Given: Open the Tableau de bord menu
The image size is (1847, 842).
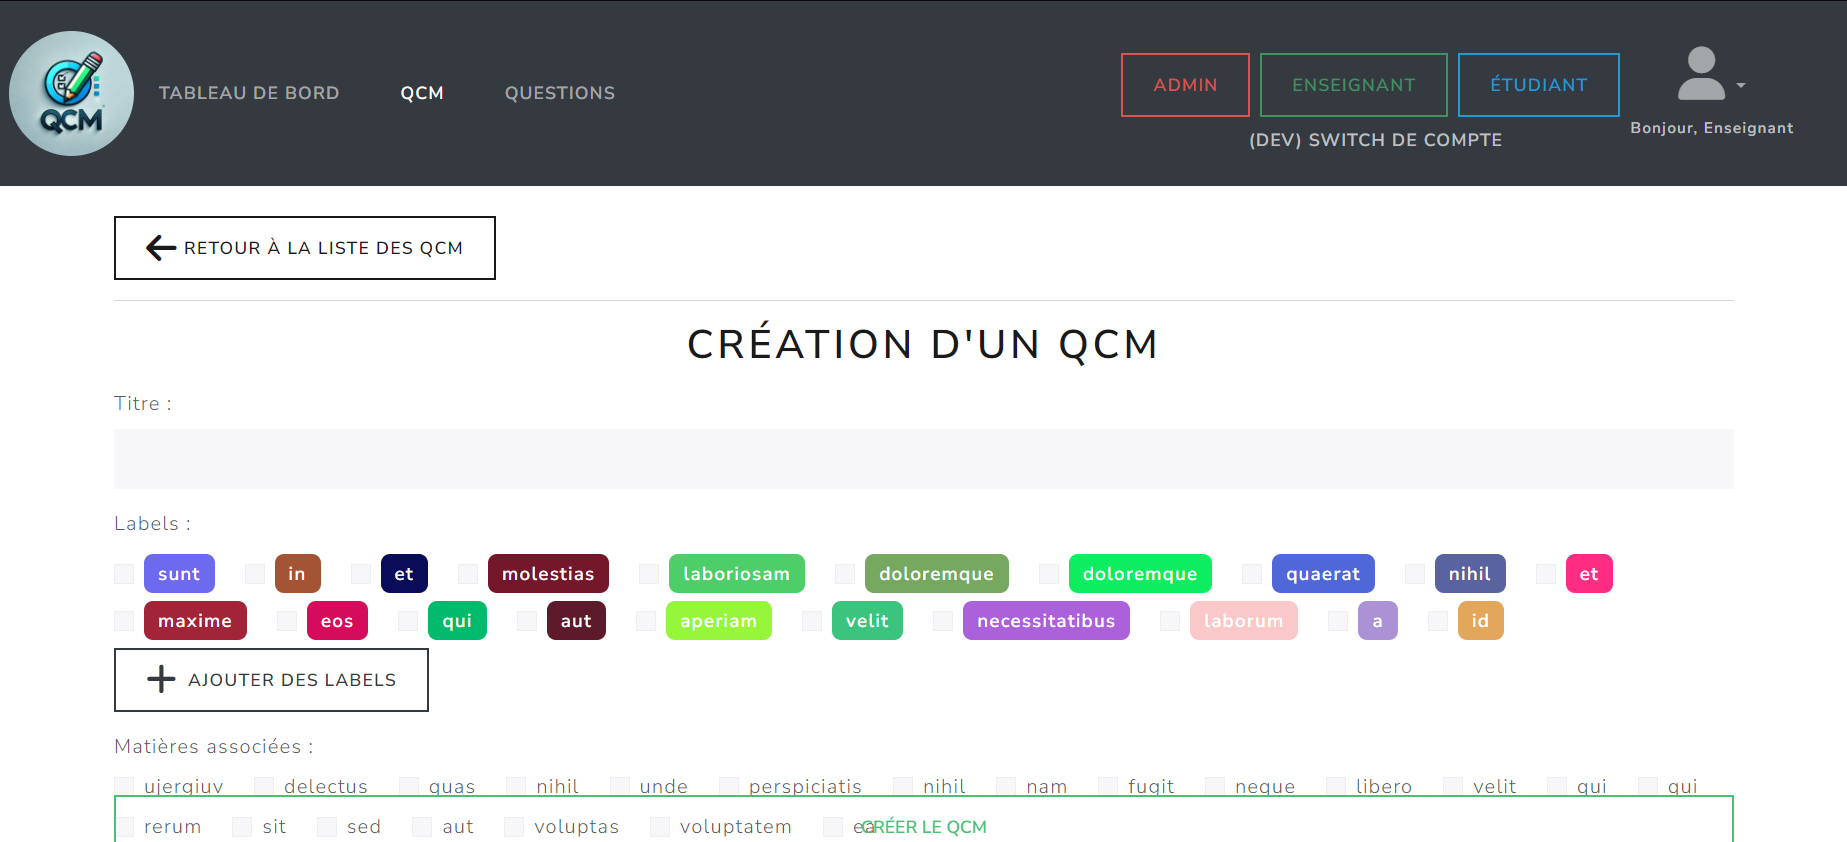Looking at the screenshot, I should (249, 93).
